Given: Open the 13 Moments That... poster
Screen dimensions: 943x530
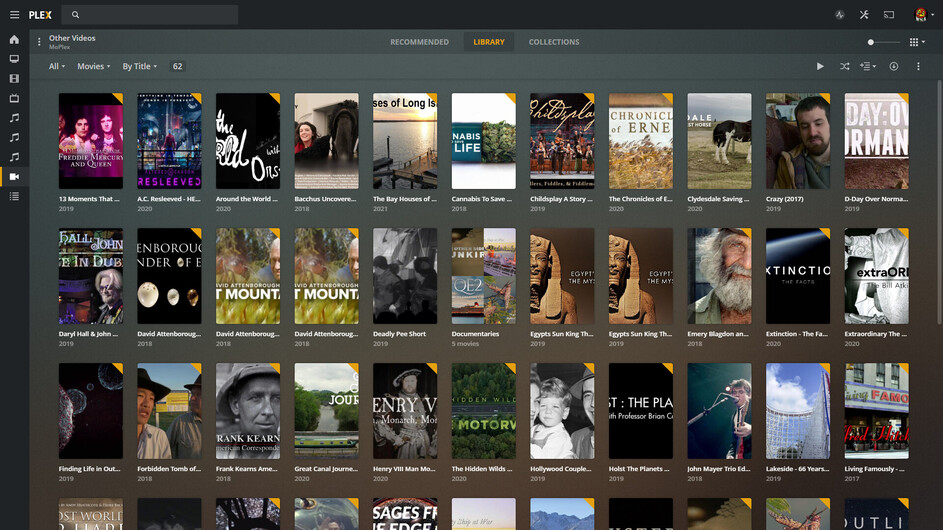Looking at the screenshot, I should click(91, 141).
